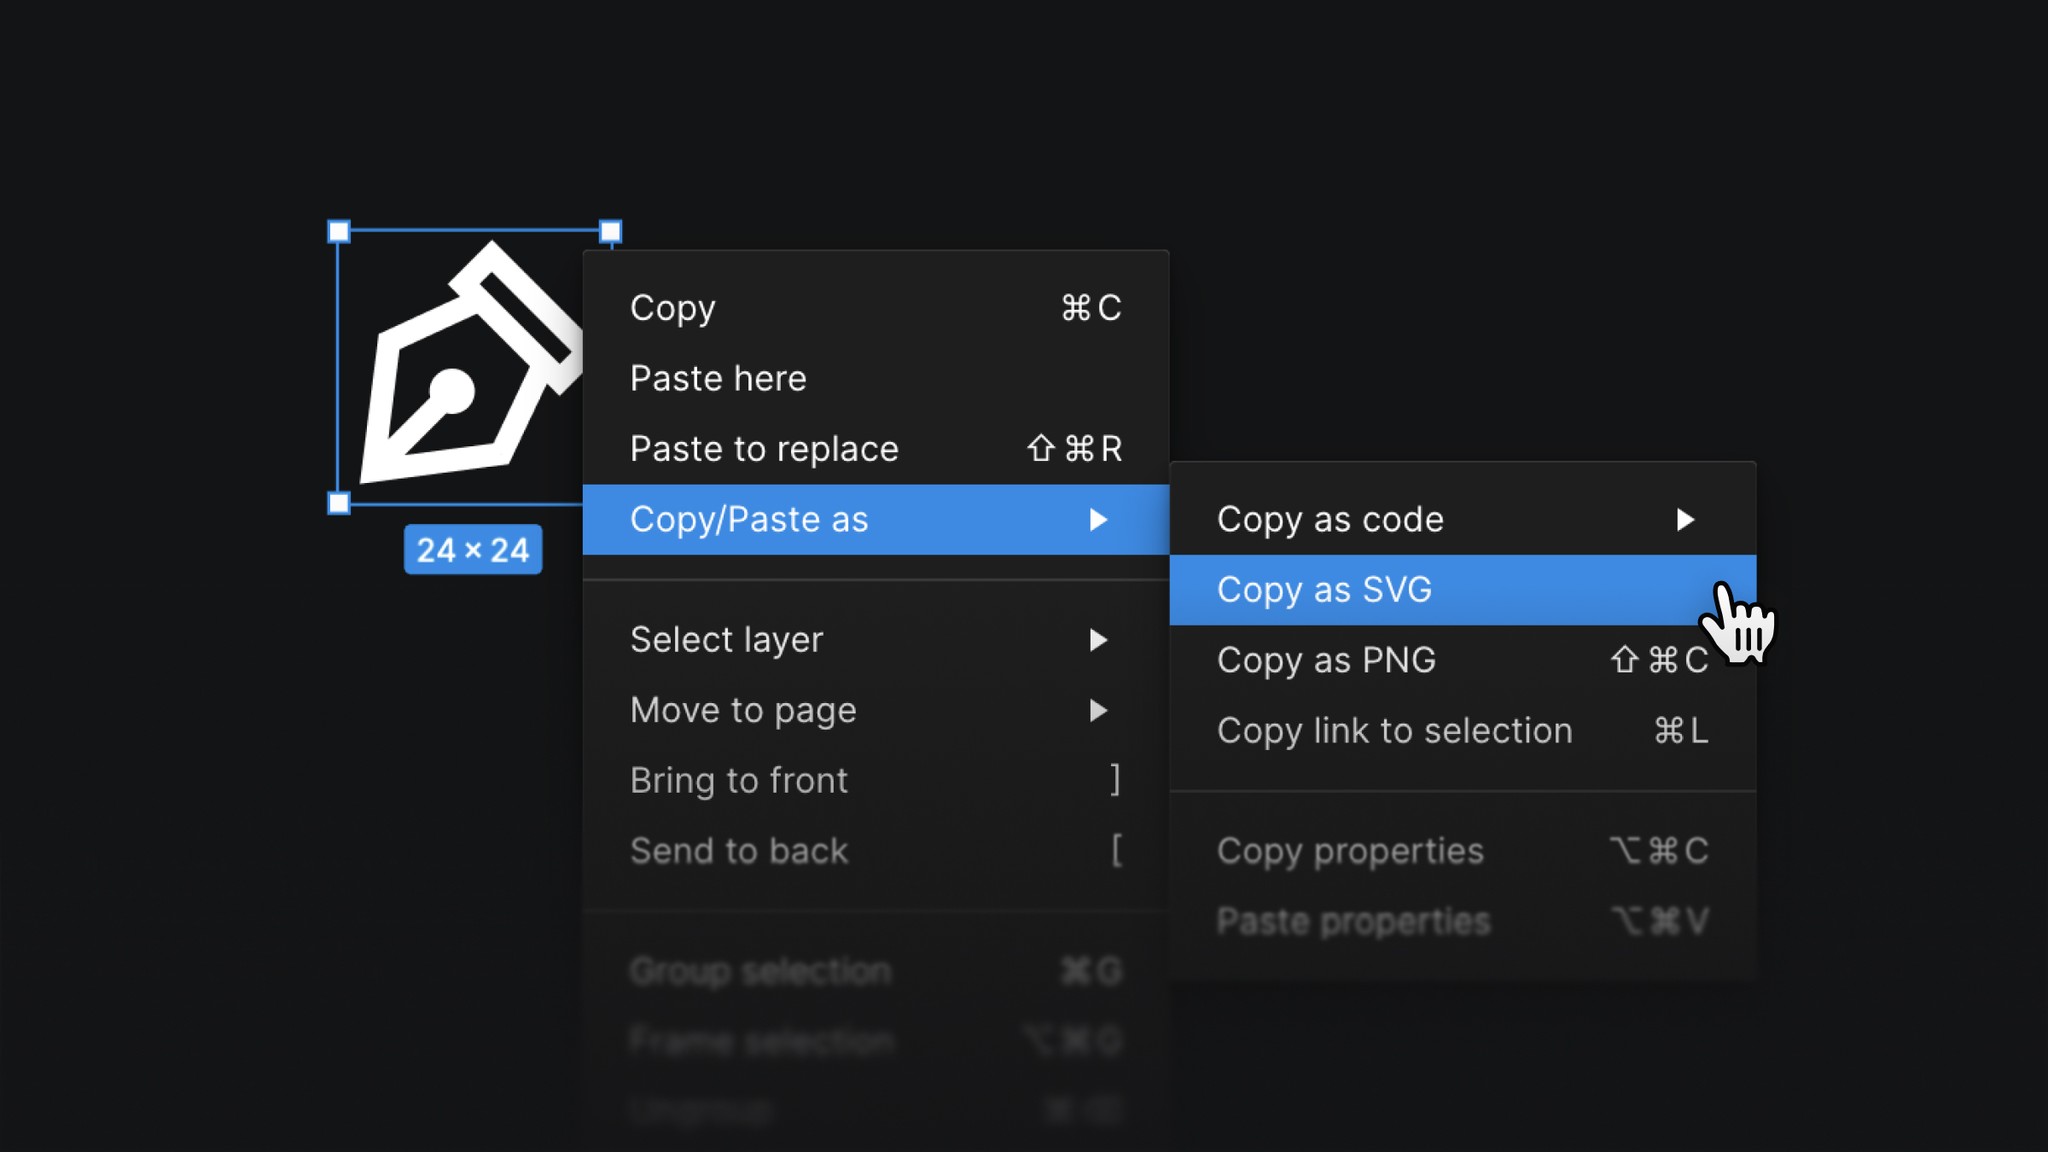2048x1152 pixels.
Task: Expand the Select layer submenu
Action: pyautogui.click(x=727, y=639)
